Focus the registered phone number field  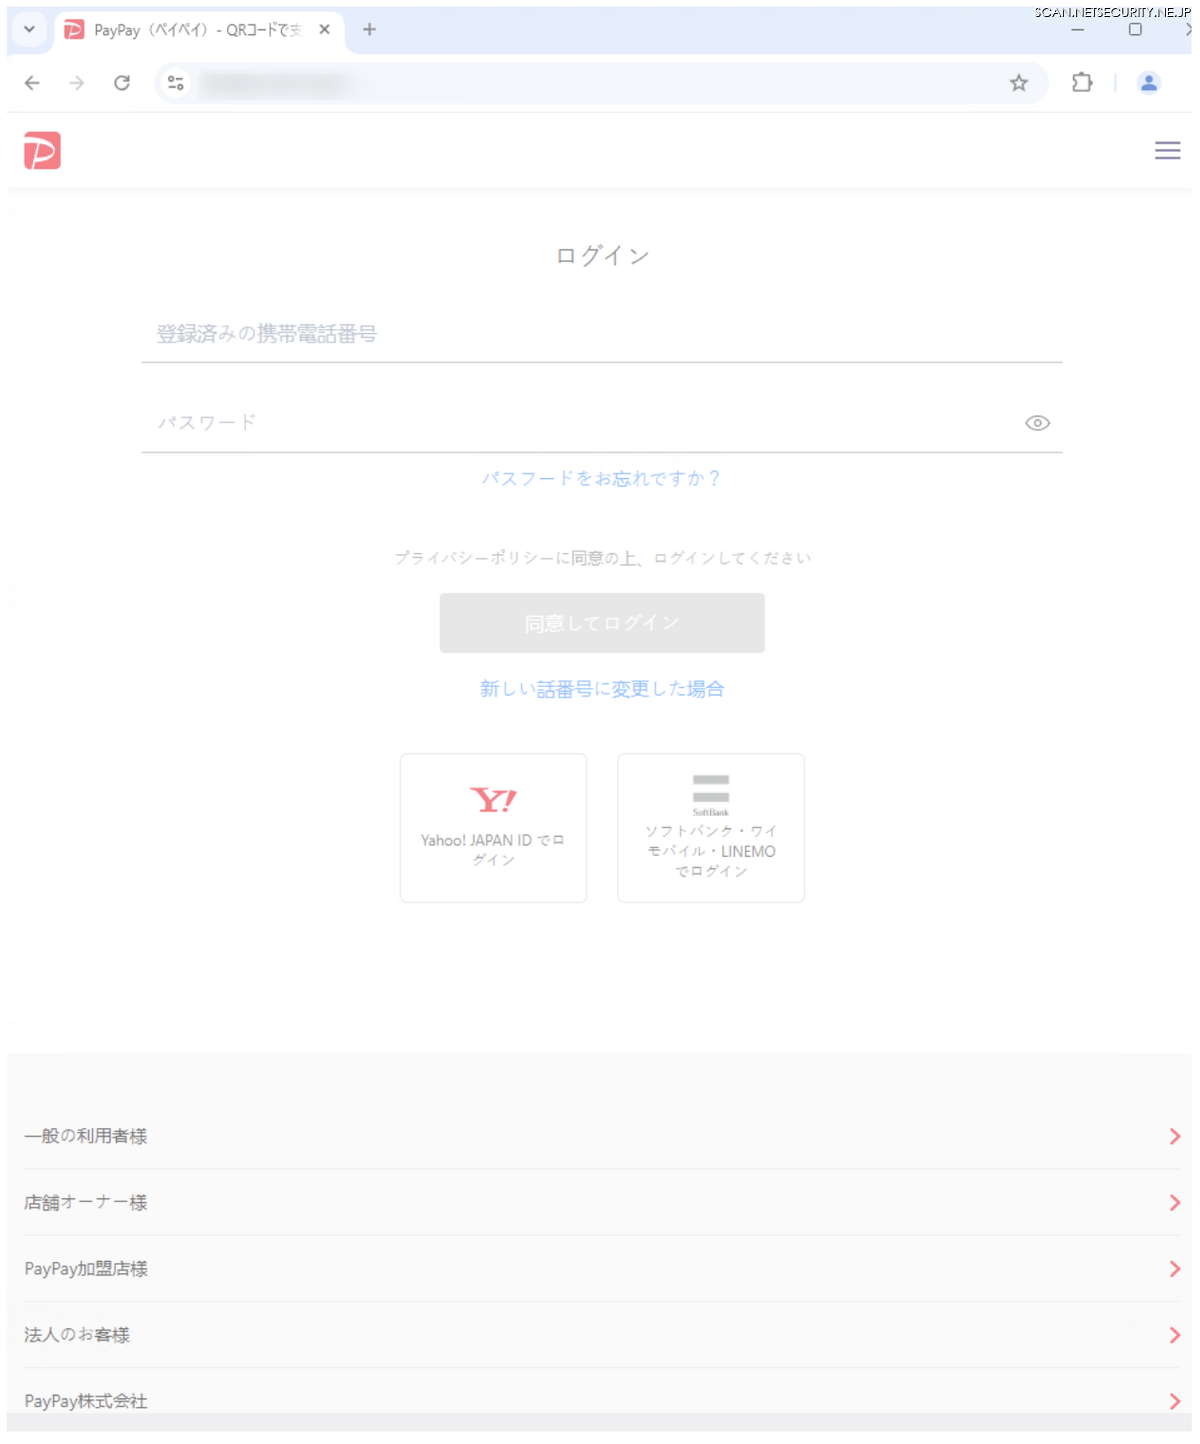pos(600,334)
